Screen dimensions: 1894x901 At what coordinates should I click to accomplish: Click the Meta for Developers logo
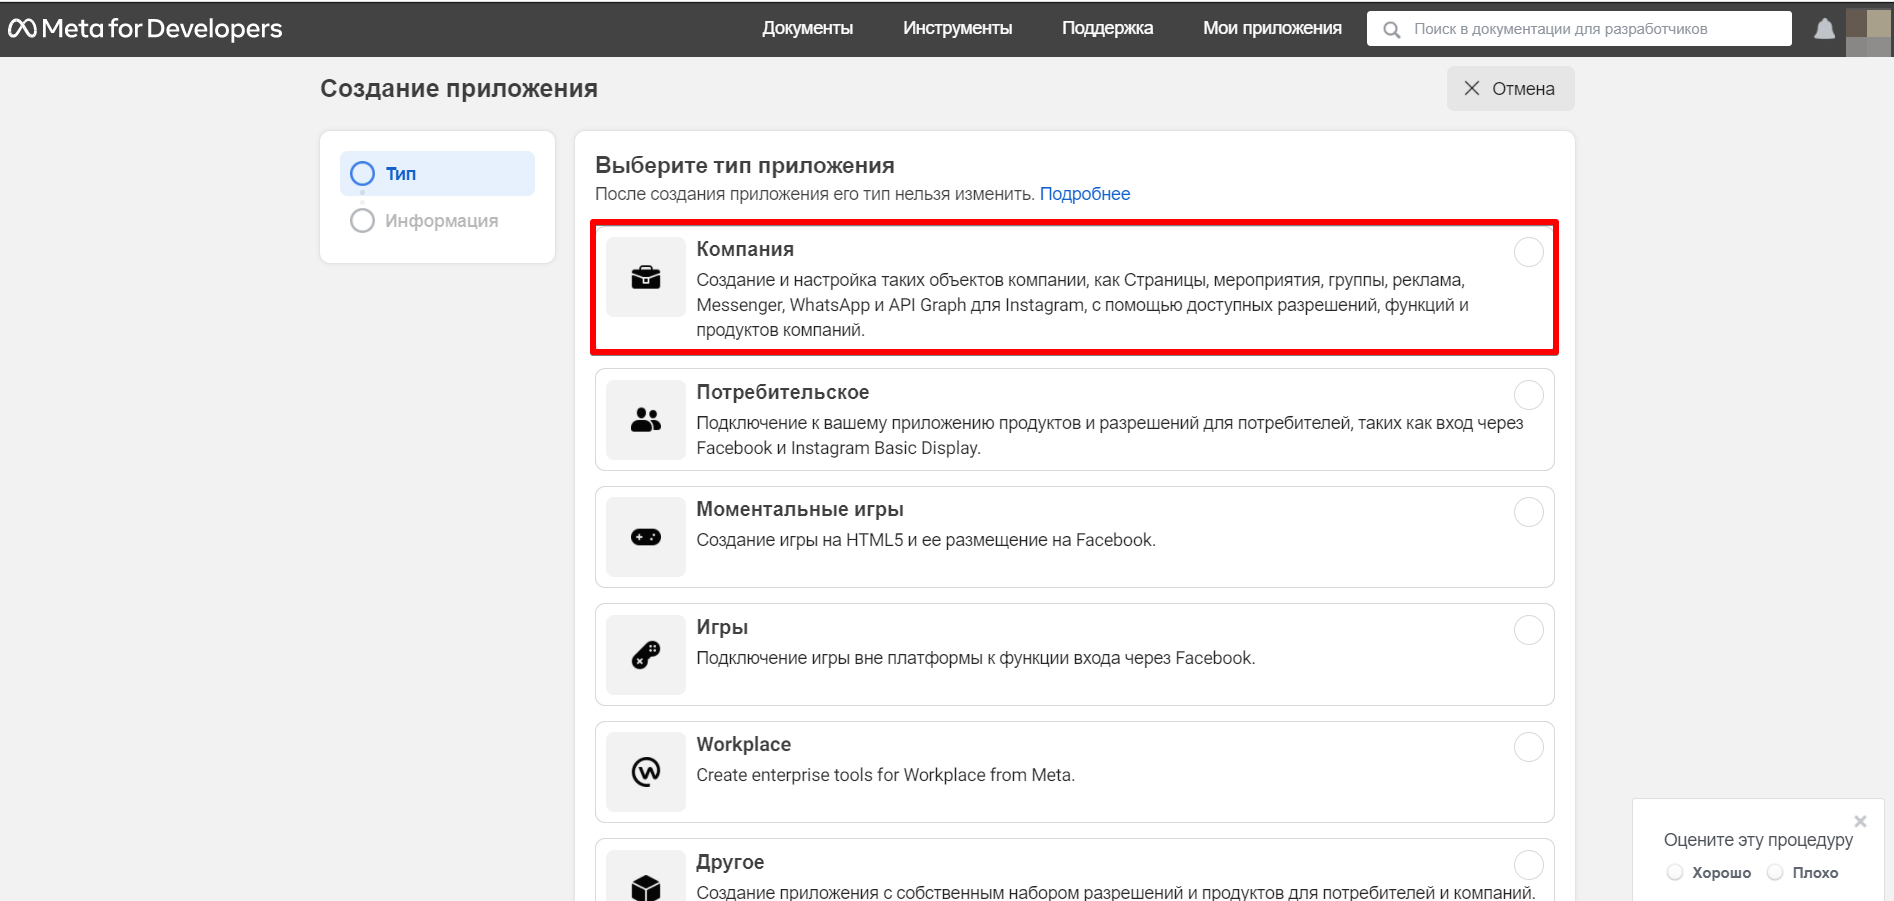click(x=146, y=29)
